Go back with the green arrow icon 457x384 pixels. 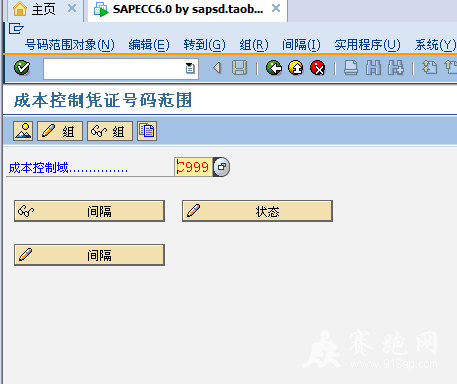[274, 68]
